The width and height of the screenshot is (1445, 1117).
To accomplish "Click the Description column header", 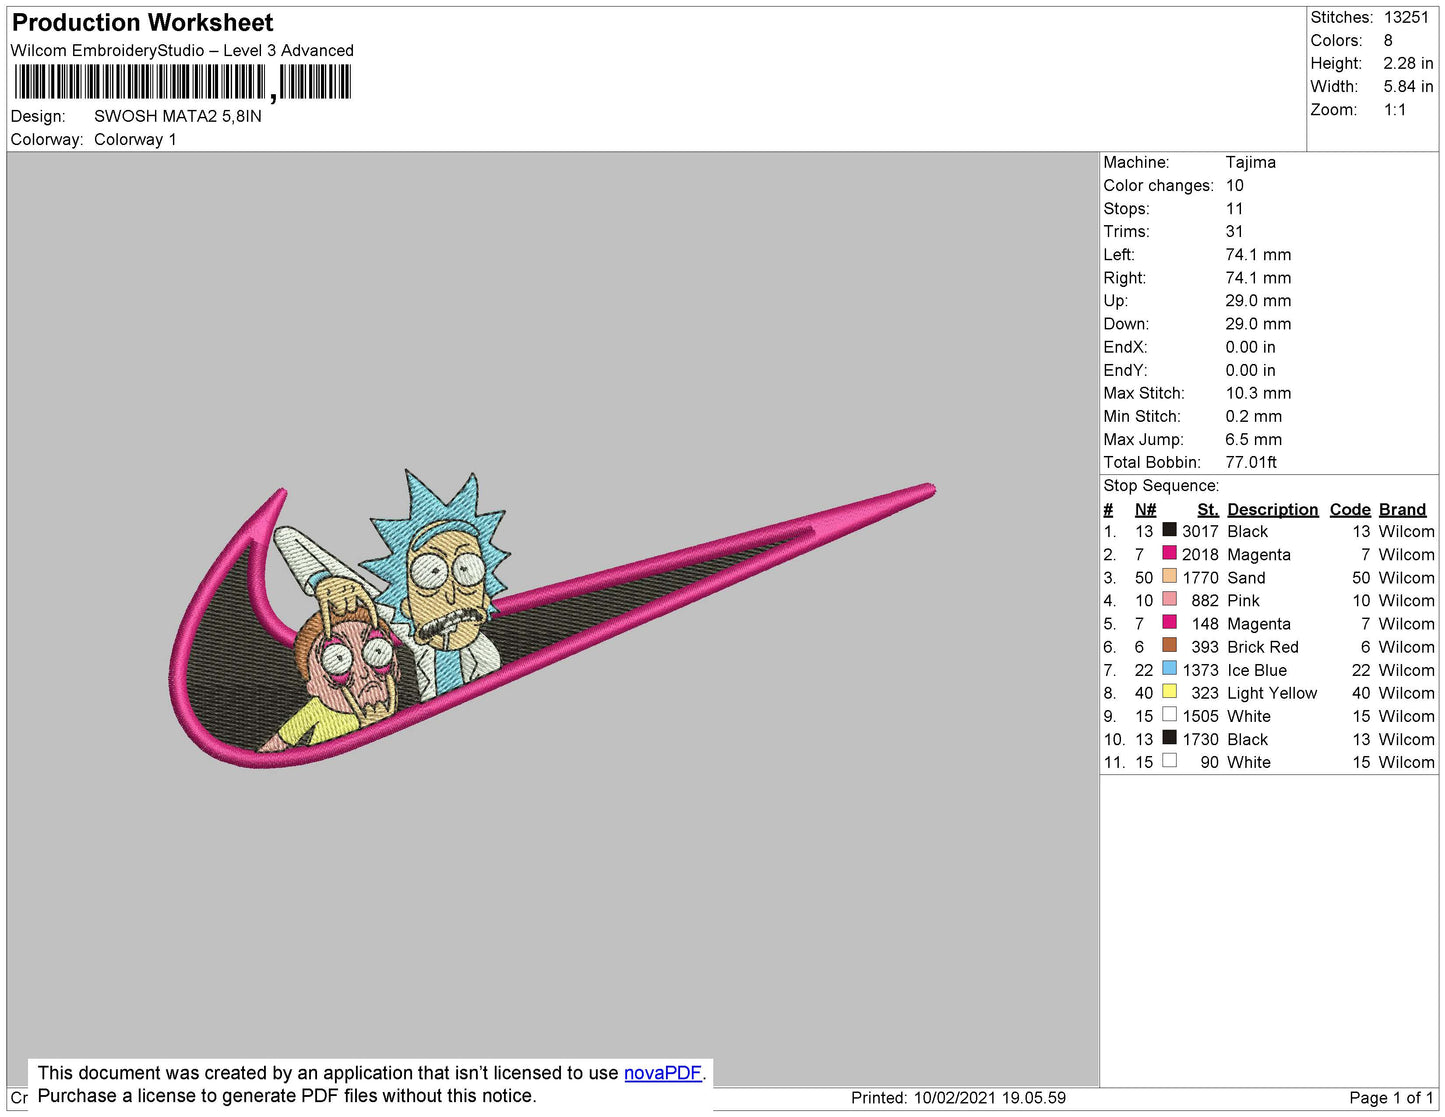I will [1272, 509].
